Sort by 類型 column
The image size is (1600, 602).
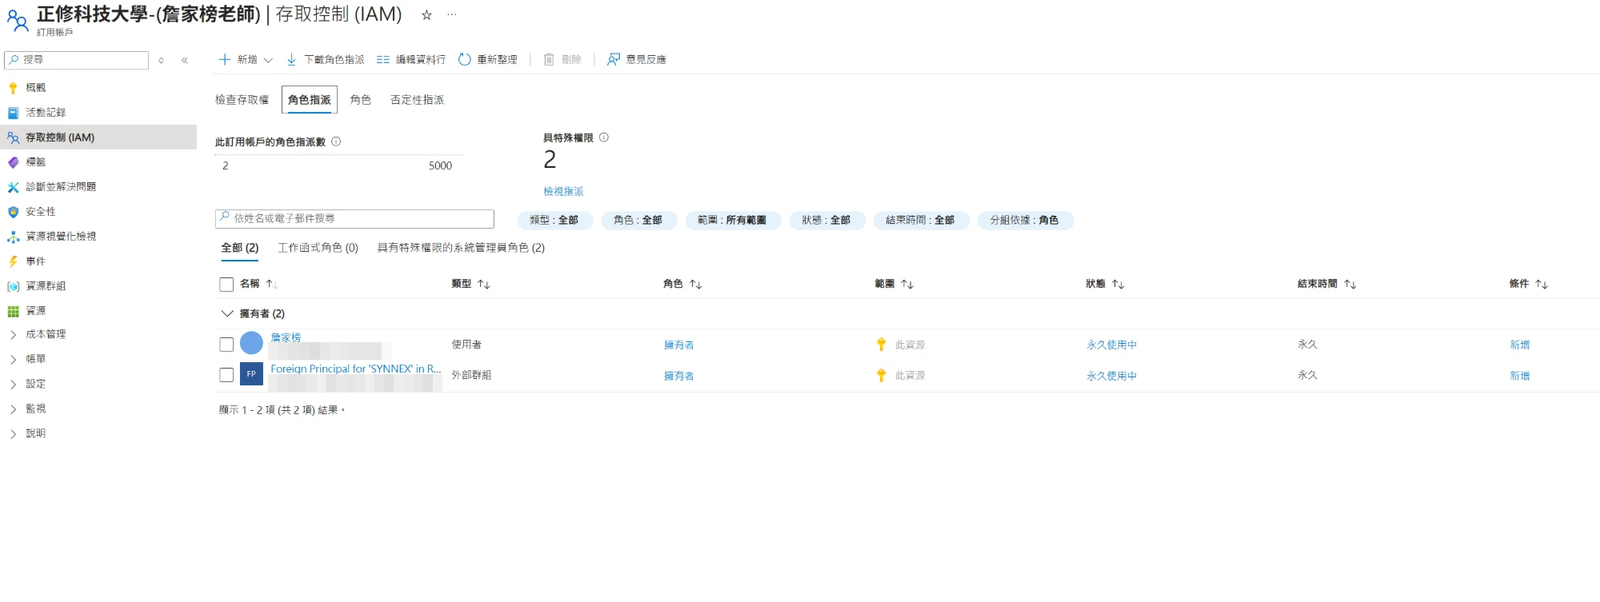click(470, 284)
